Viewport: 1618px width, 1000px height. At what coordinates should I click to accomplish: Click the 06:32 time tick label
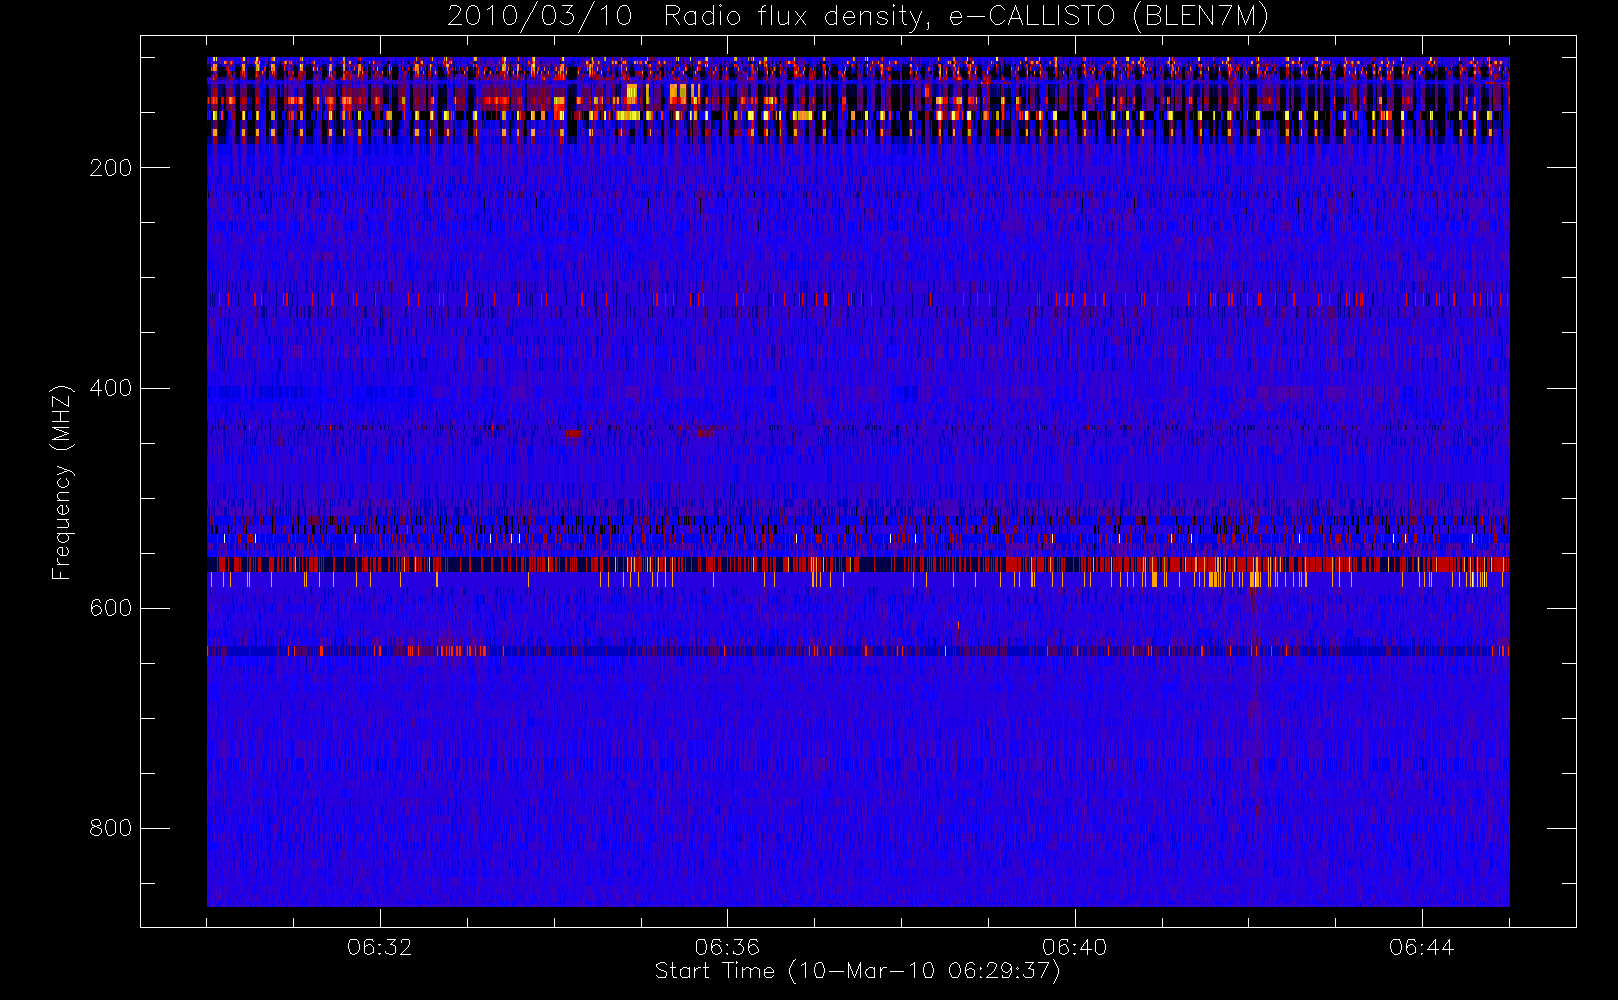[380, 946]
